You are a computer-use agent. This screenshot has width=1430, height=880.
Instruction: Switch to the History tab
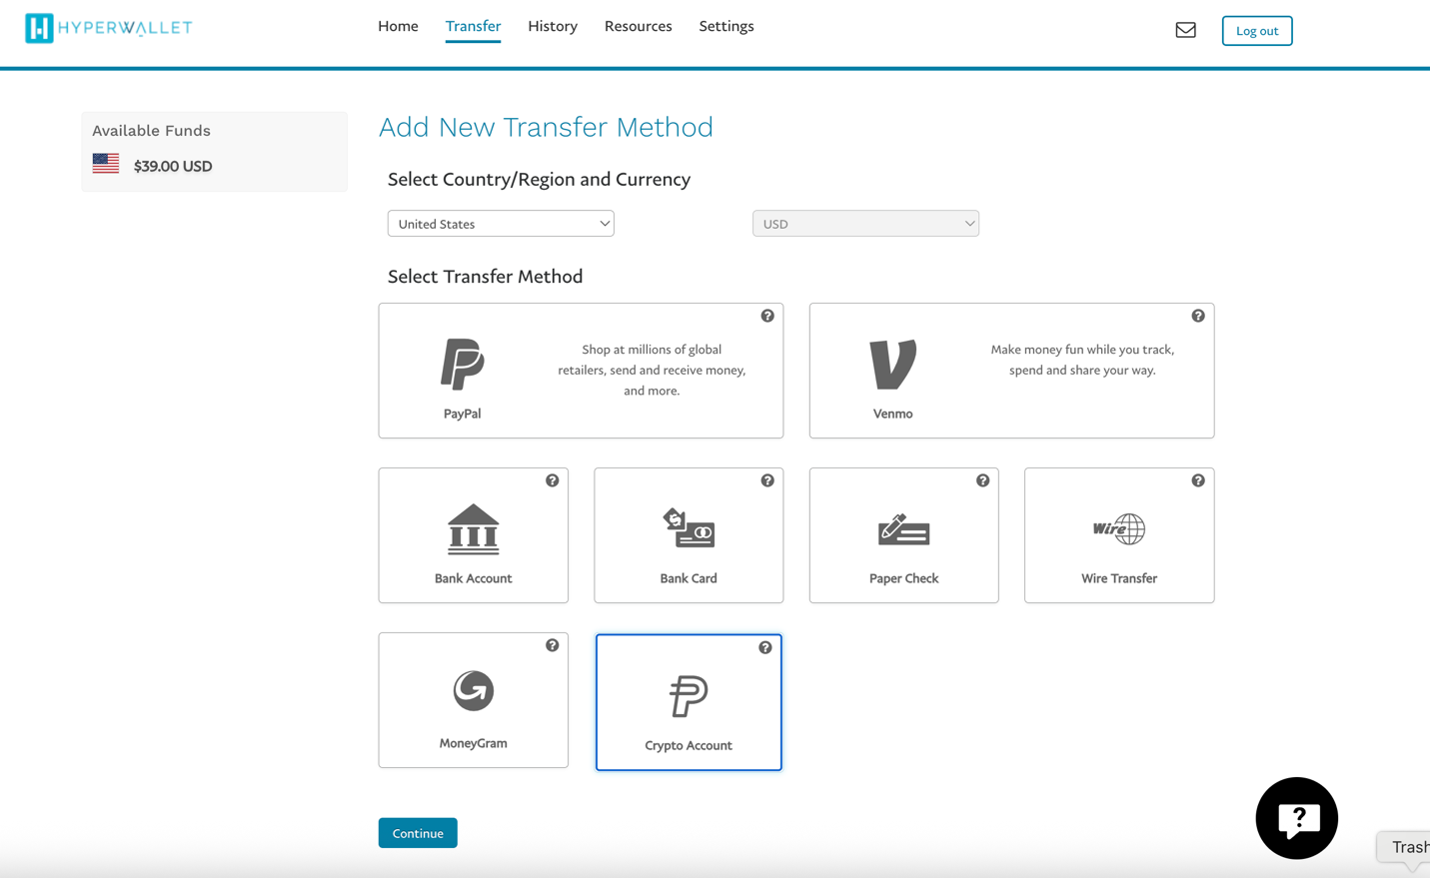pos(552,26)
